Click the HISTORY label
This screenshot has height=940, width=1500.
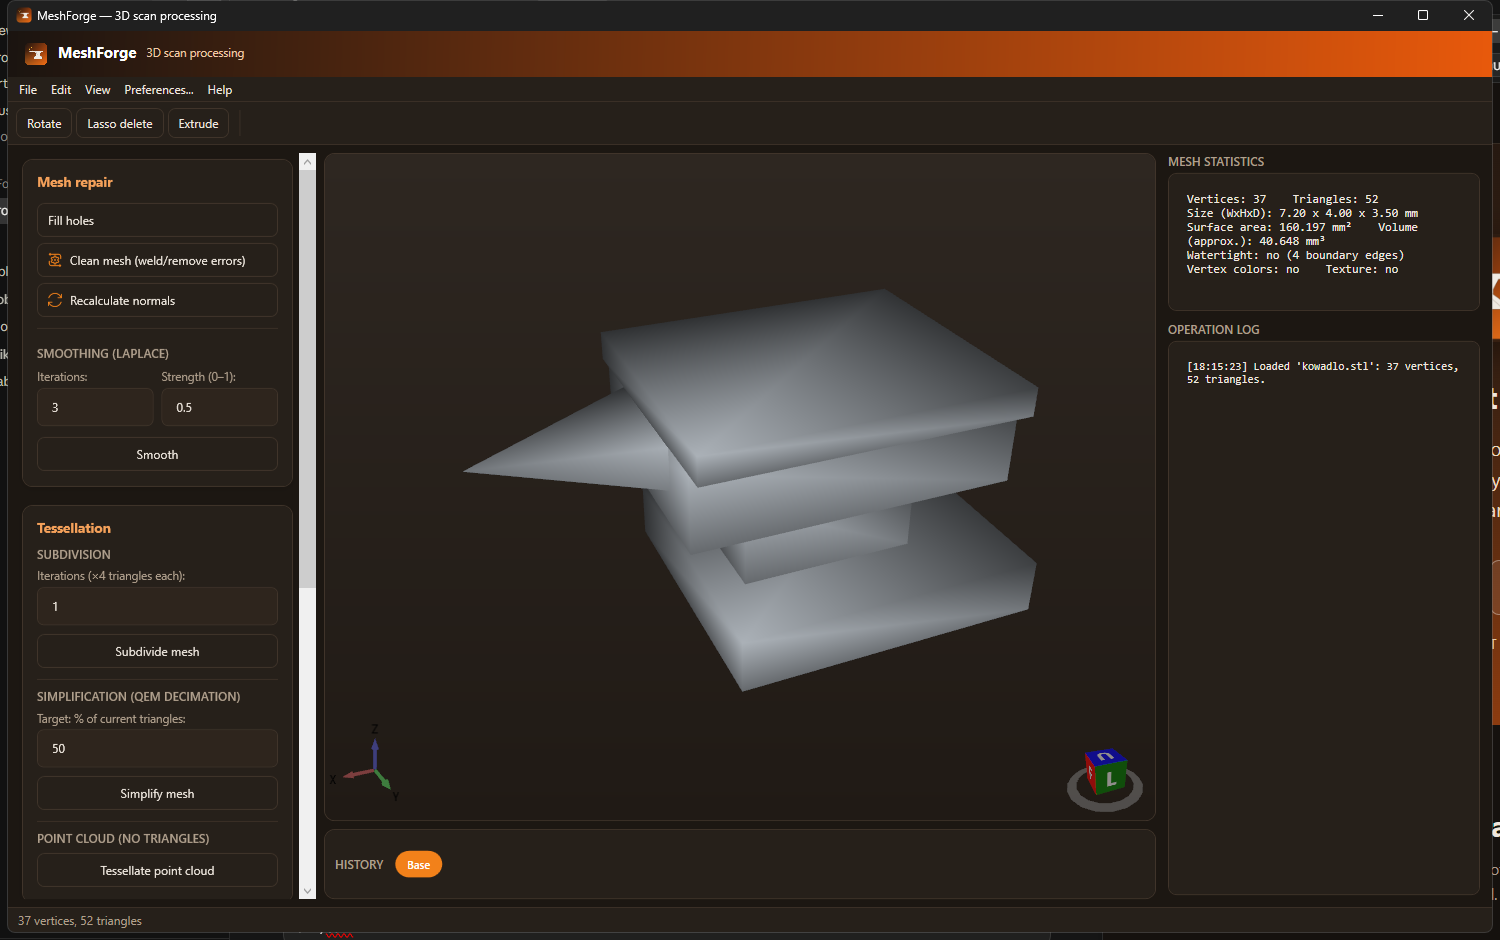coord(359,865)
